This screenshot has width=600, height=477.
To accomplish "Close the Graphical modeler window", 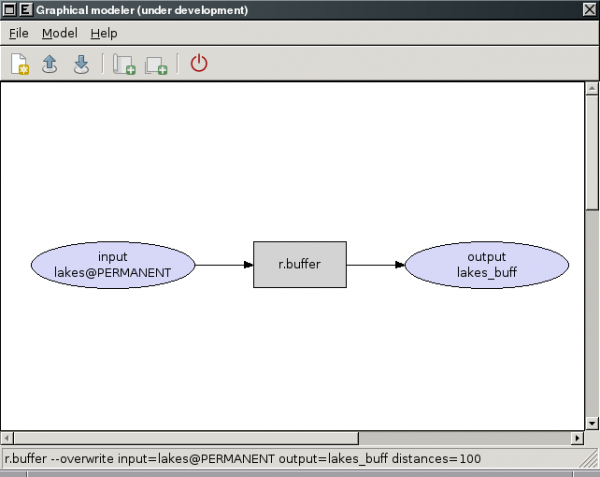I will point(589,10).
